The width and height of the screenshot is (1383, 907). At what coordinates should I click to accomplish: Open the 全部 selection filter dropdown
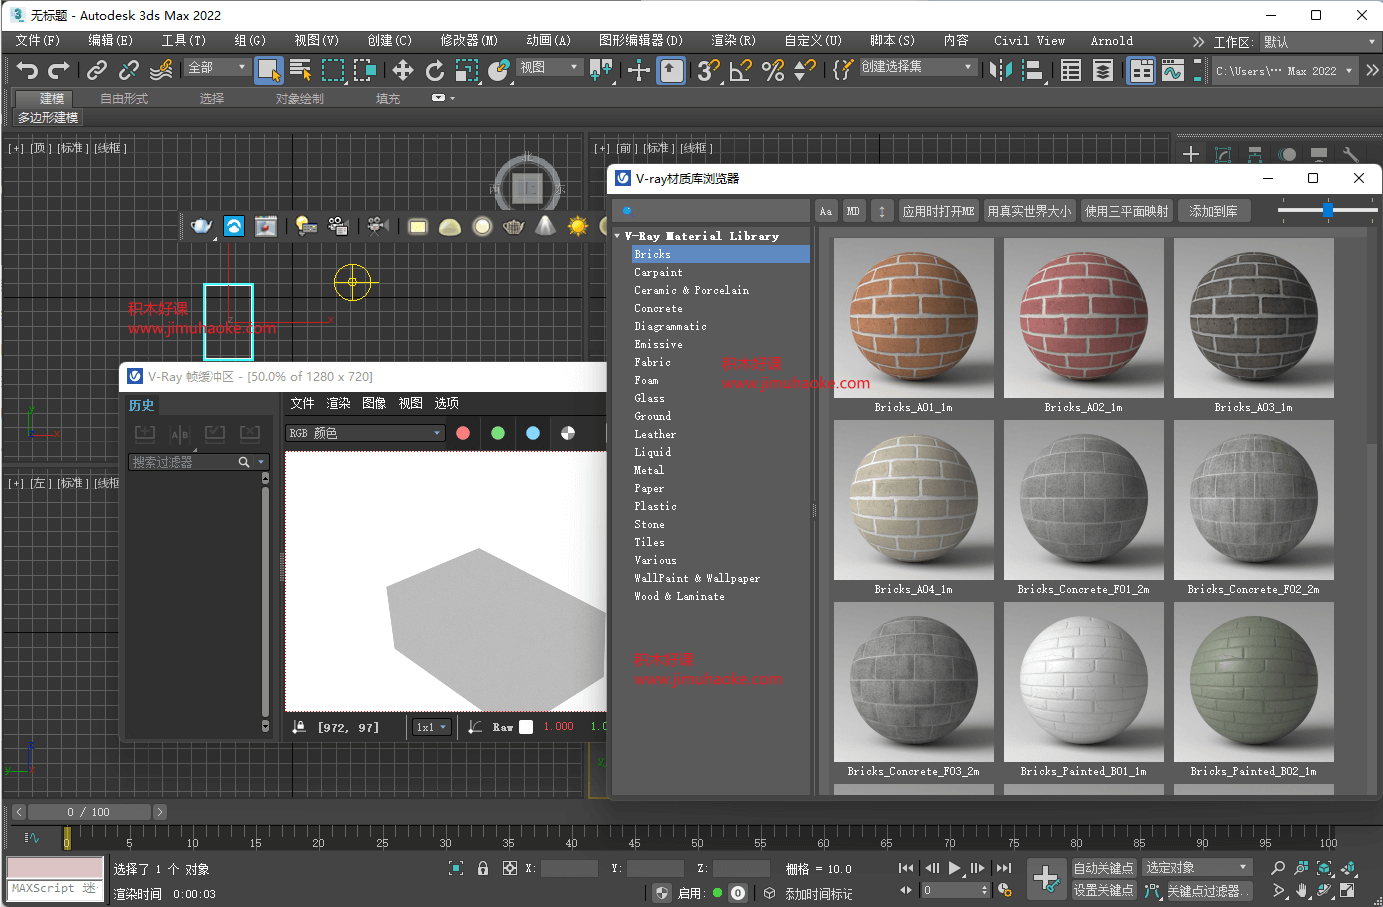(x=217, y=67)
